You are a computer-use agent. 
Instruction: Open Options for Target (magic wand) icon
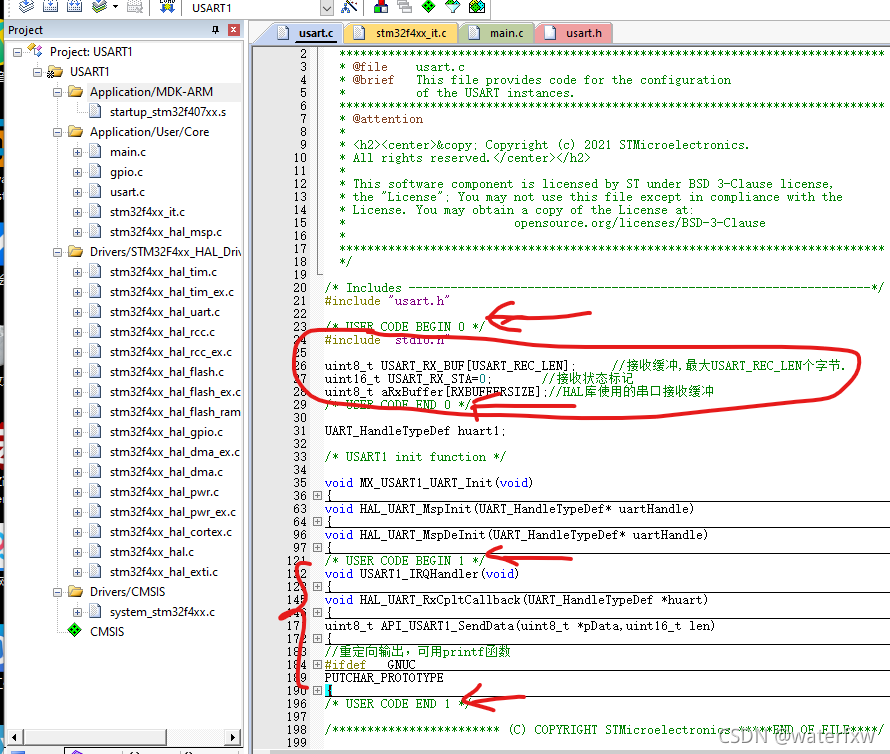tap(349, 7)
